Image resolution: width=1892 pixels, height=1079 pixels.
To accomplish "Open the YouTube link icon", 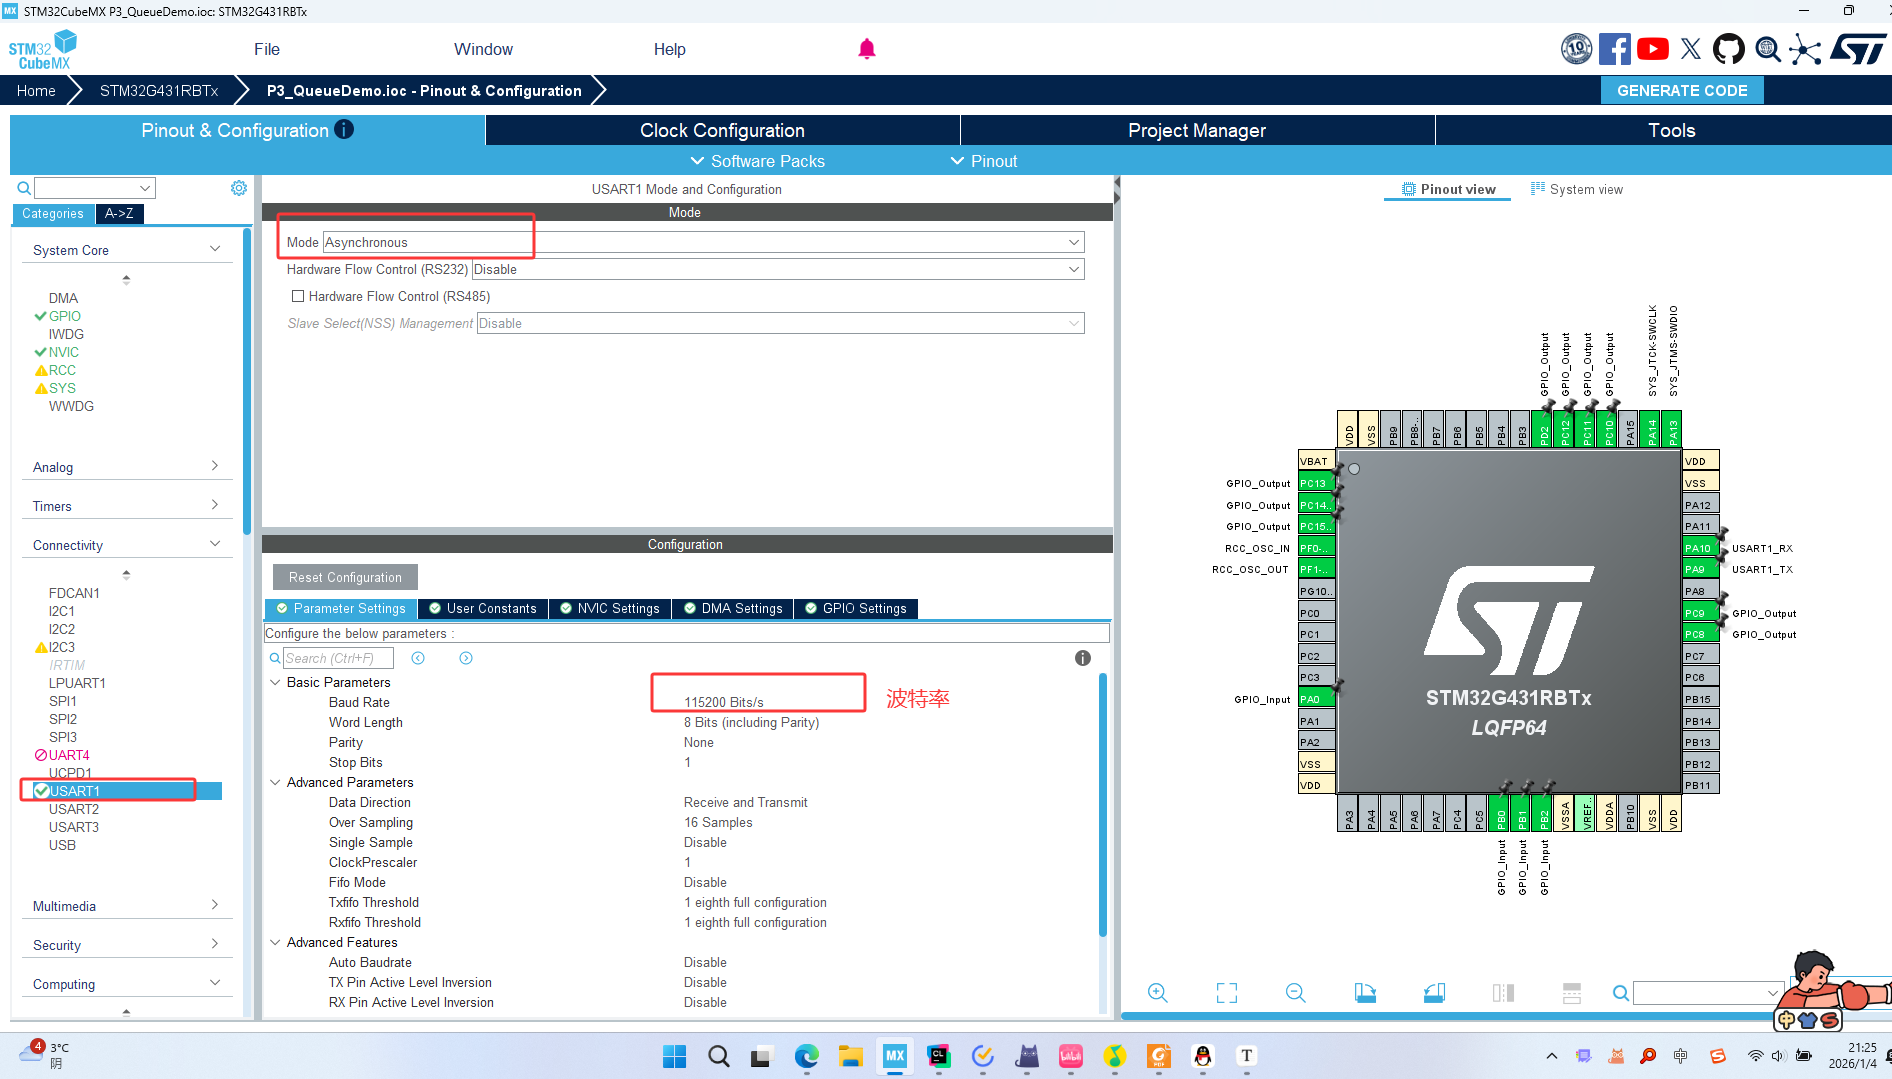I will point(1653,49).
